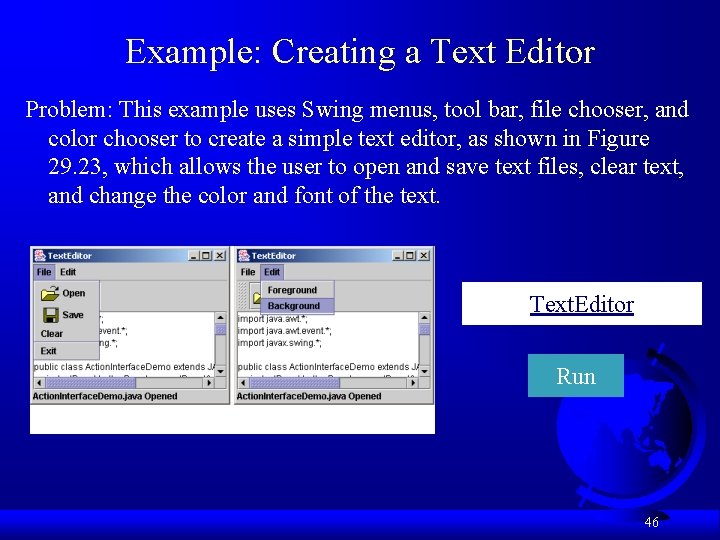Viewport: 720px width, 540px height.
Task: Click the down scroll arrow in left window
Action: click(220, 371)
